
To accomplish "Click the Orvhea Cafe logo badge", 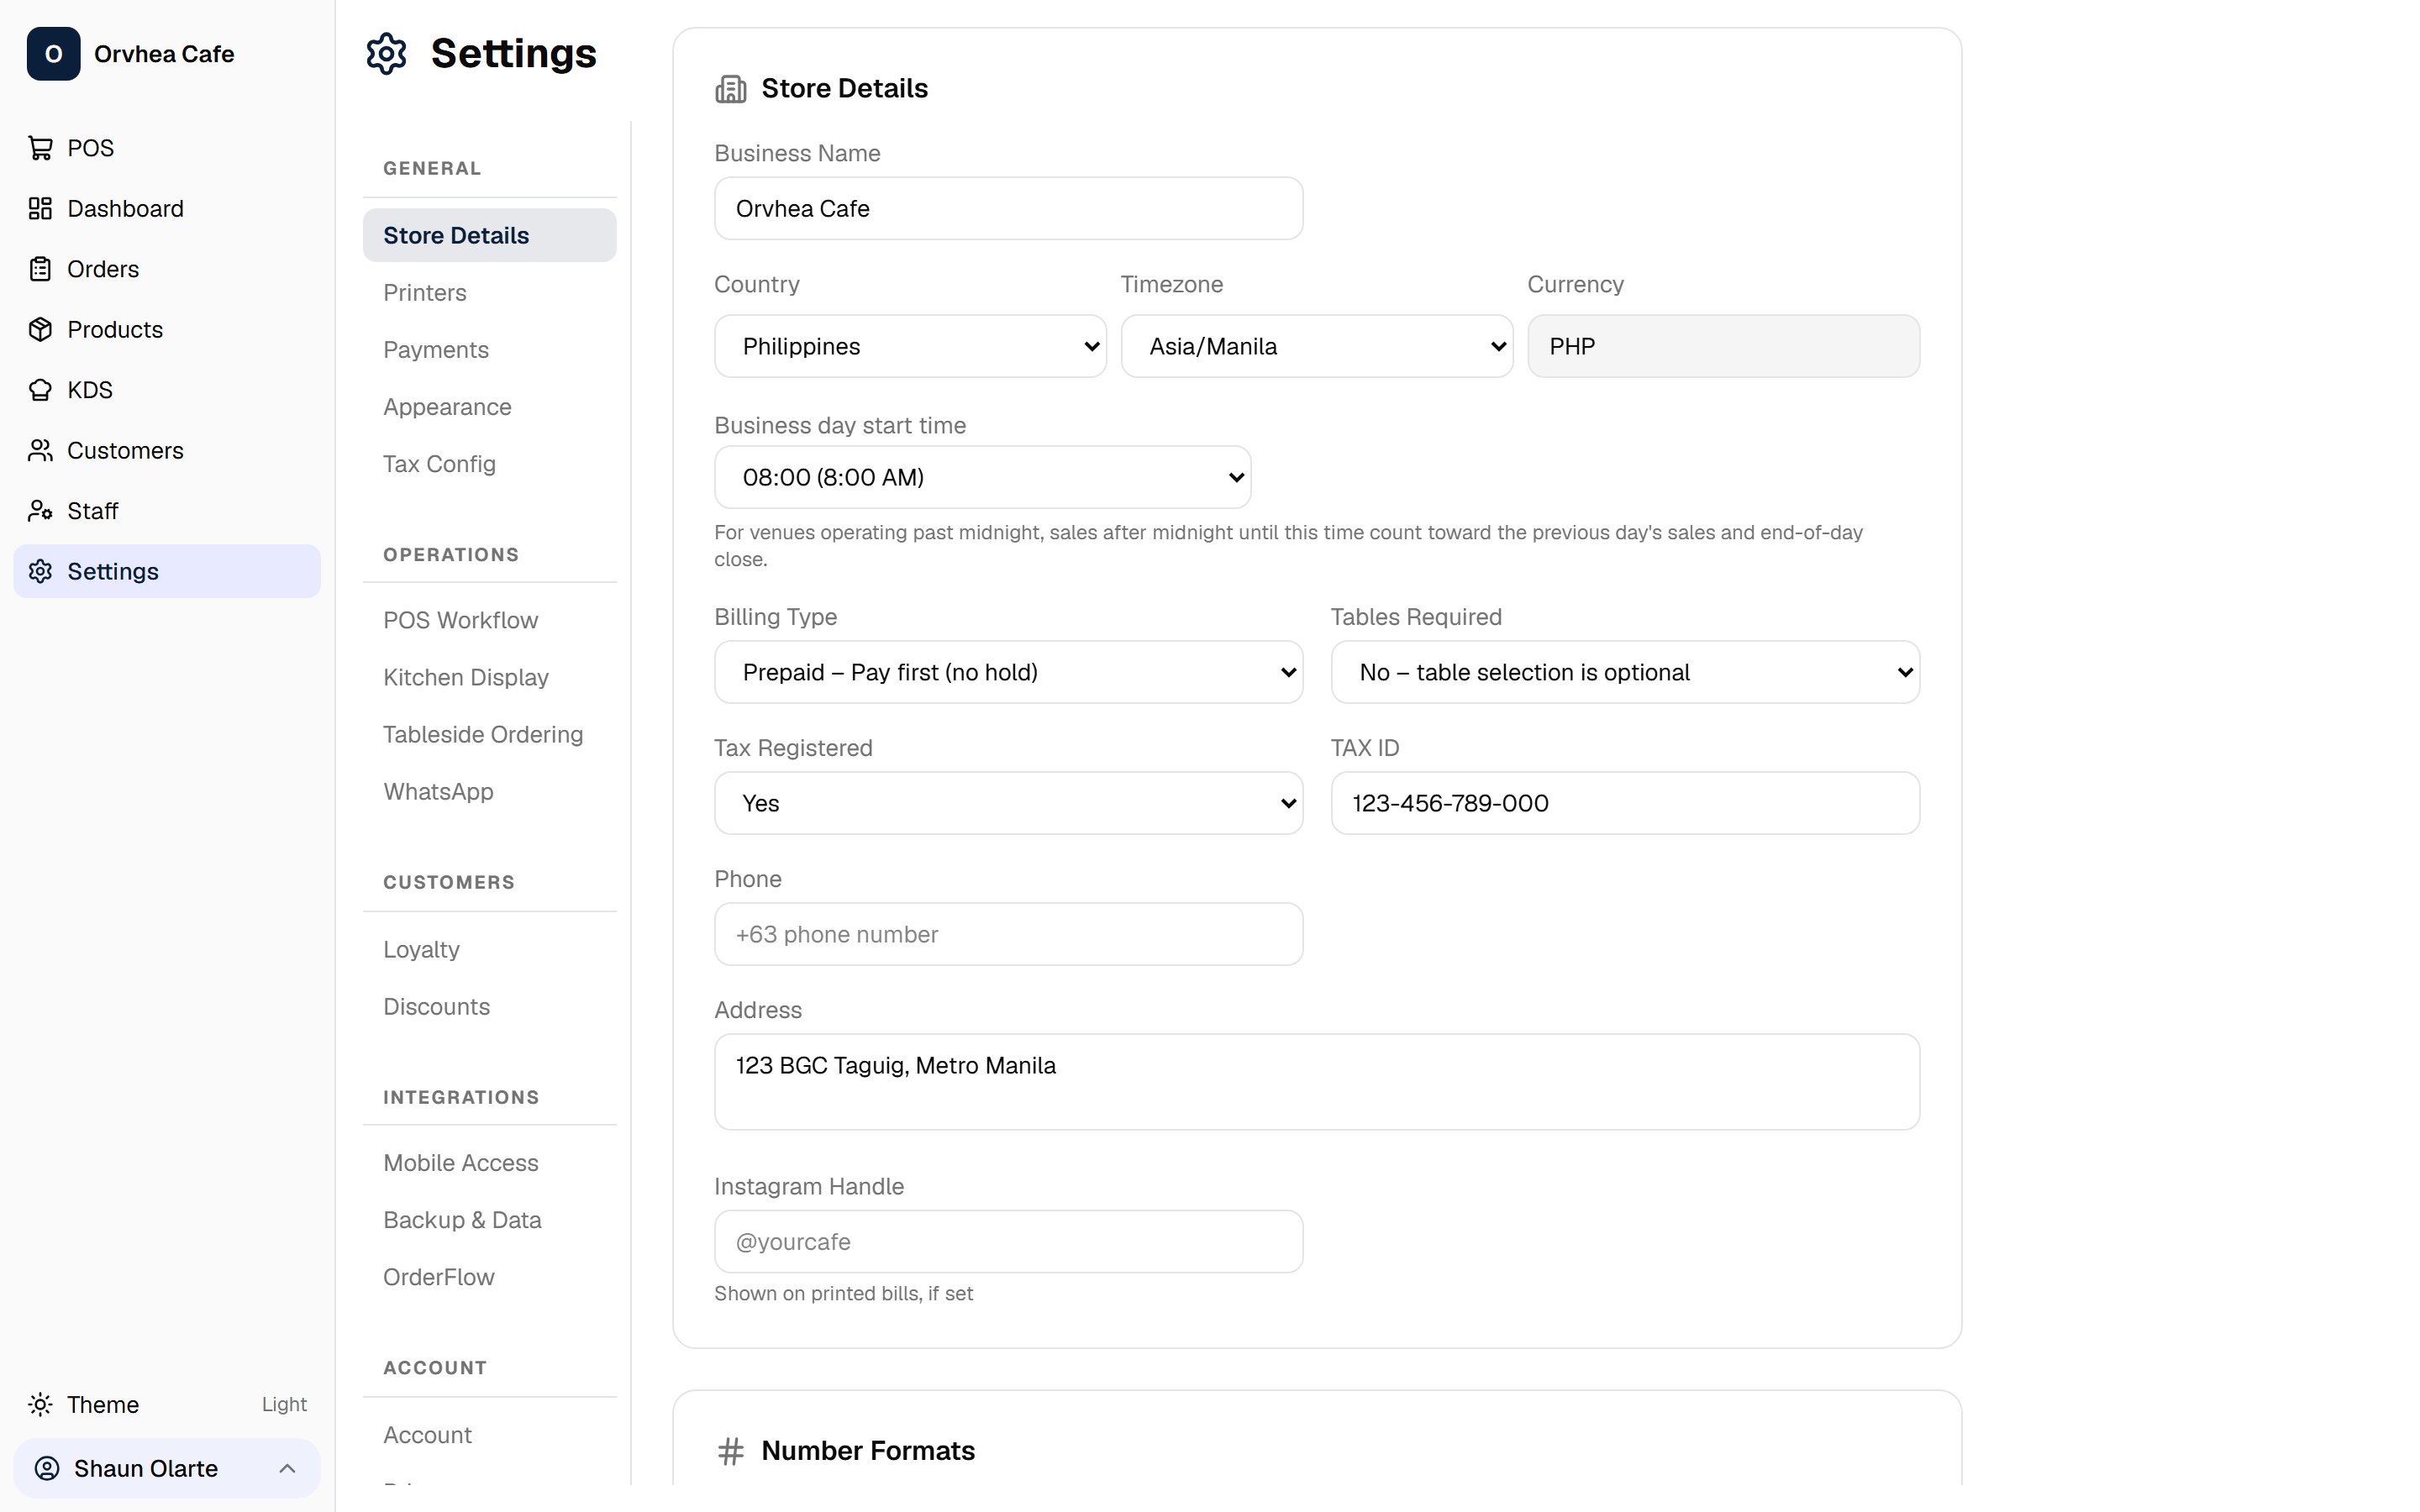I will point(53,54).
